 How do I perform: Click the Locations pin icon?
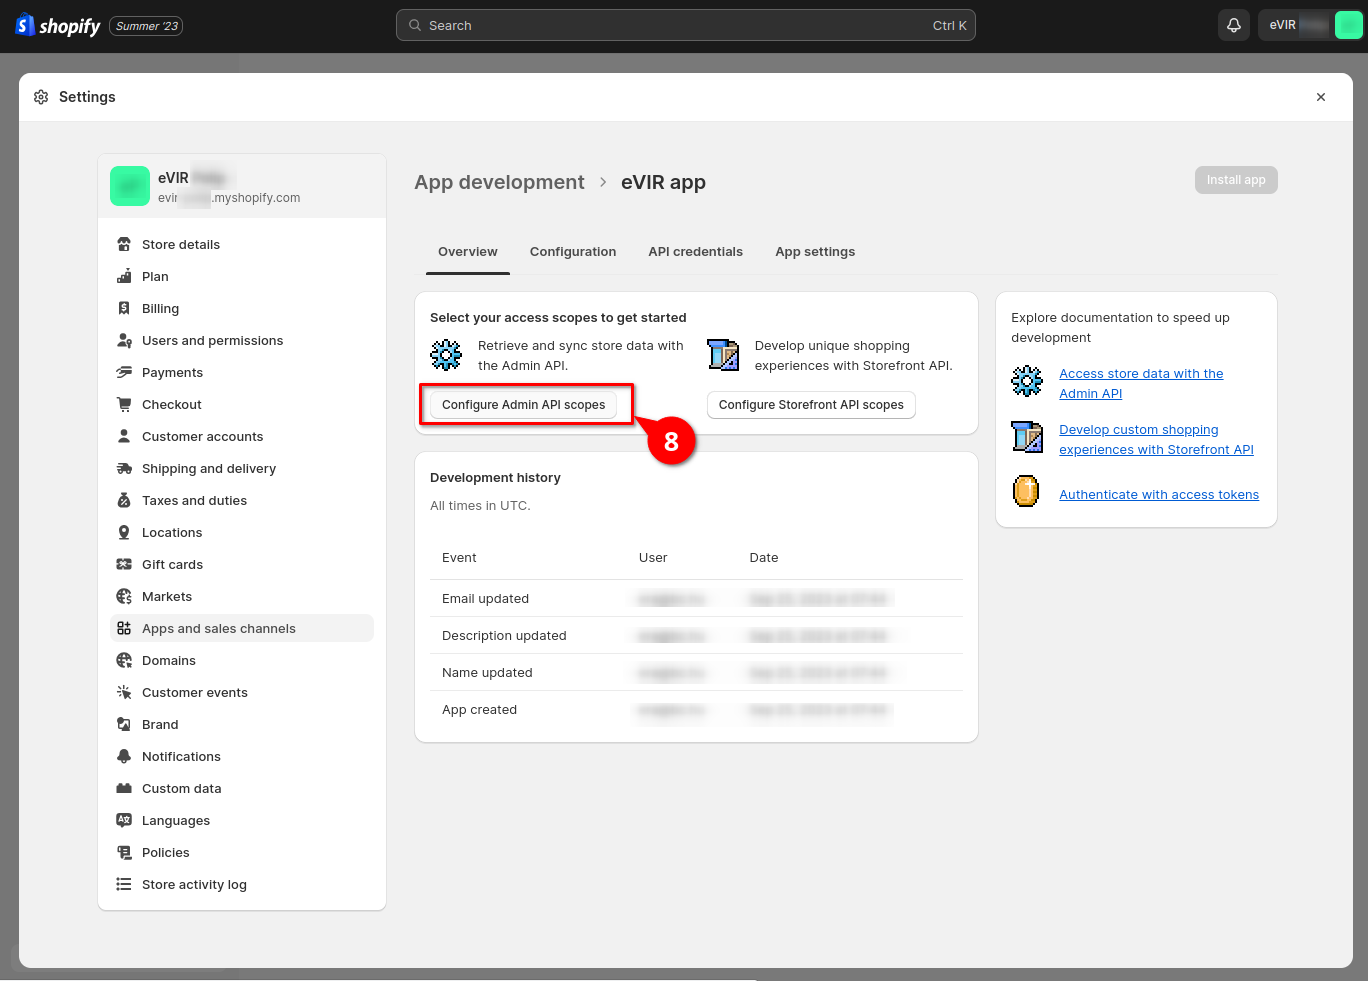pos(124,532)
